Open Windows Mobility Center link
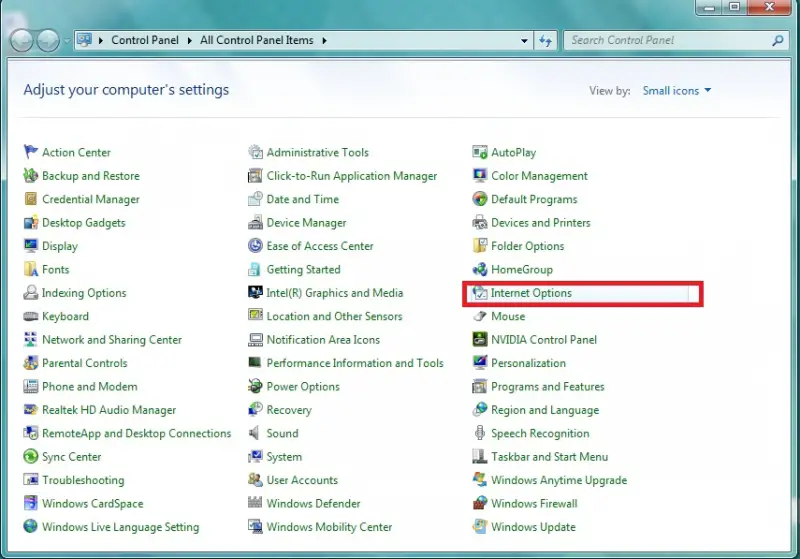The height and width of the screenshot is (559, 800). pyautogui.click(x=330, y=527)
